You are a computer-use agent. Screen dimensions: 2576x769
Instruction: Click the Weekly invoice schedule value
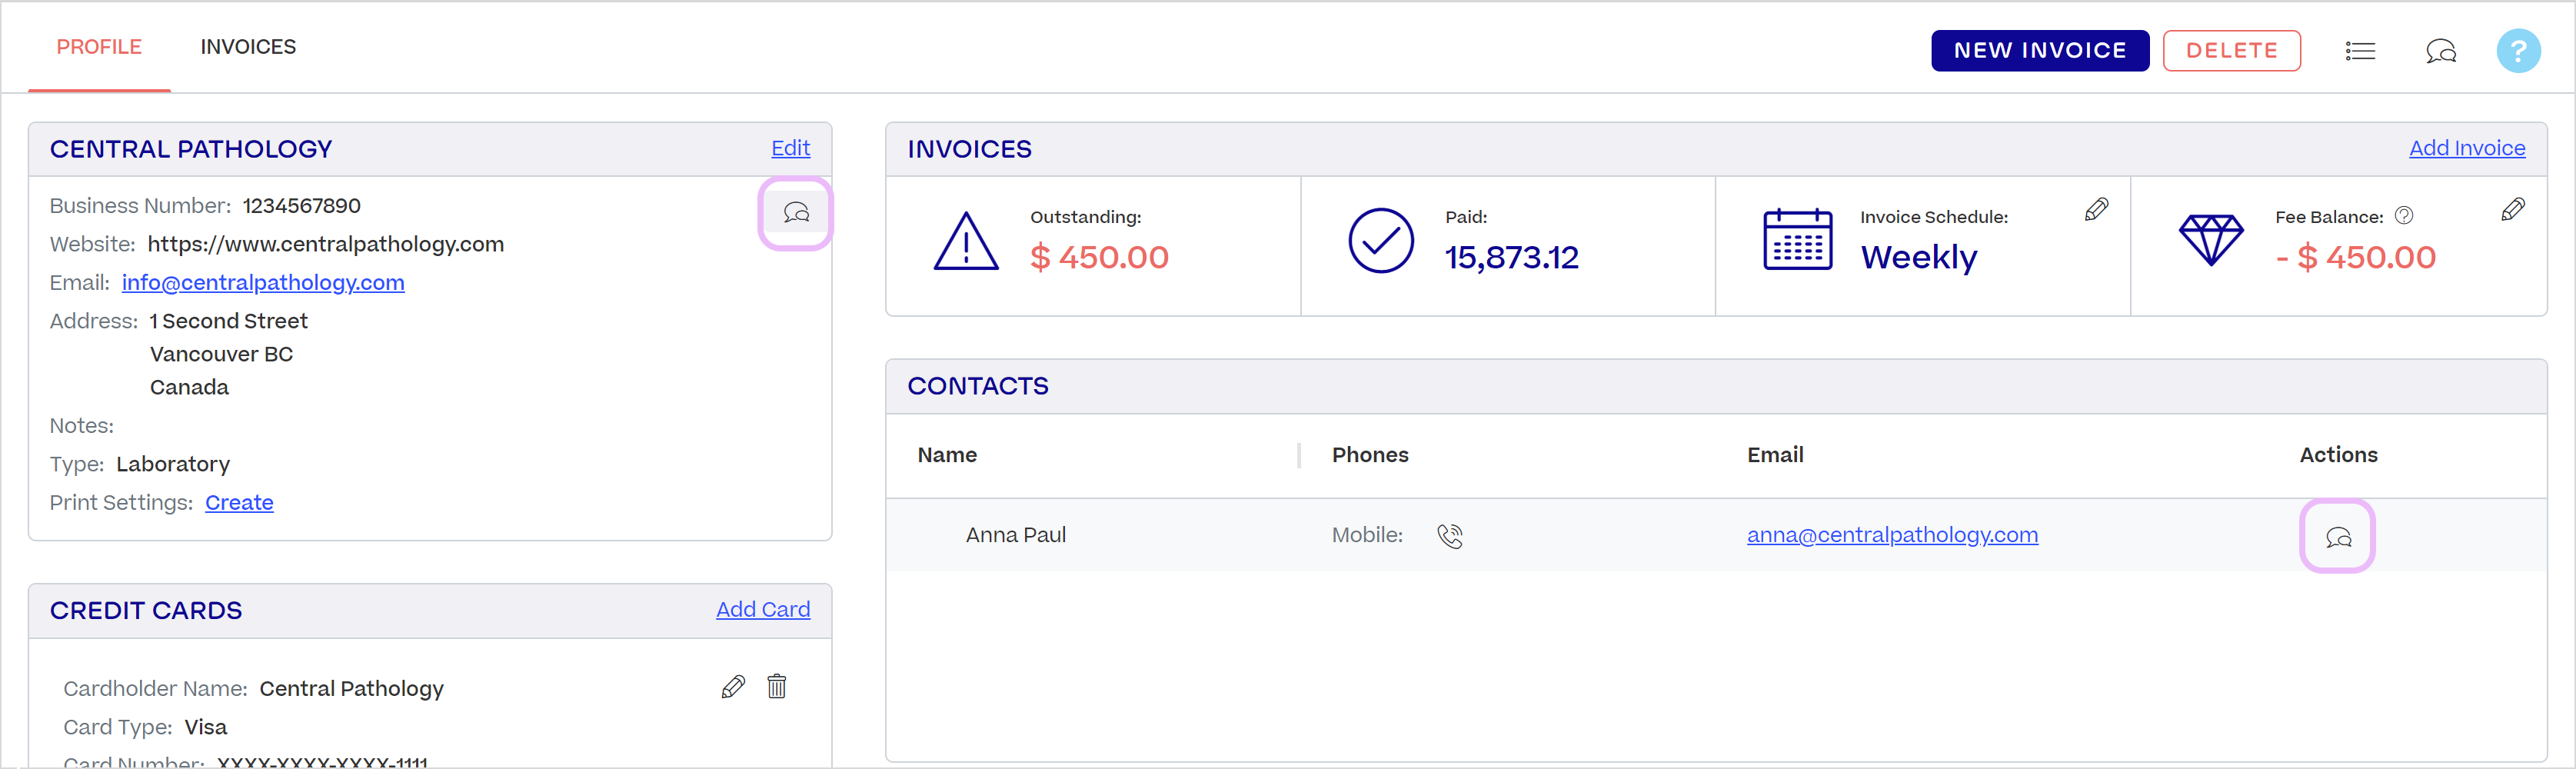tap(1918, 258)
